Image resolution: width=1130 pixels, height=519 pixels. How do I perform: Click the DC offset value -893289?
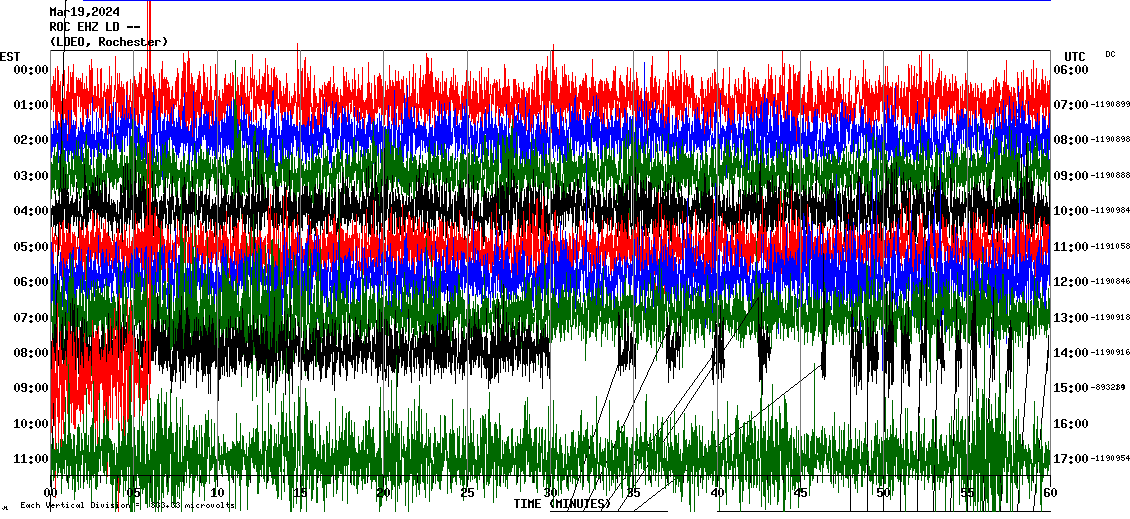point(1108,388)
